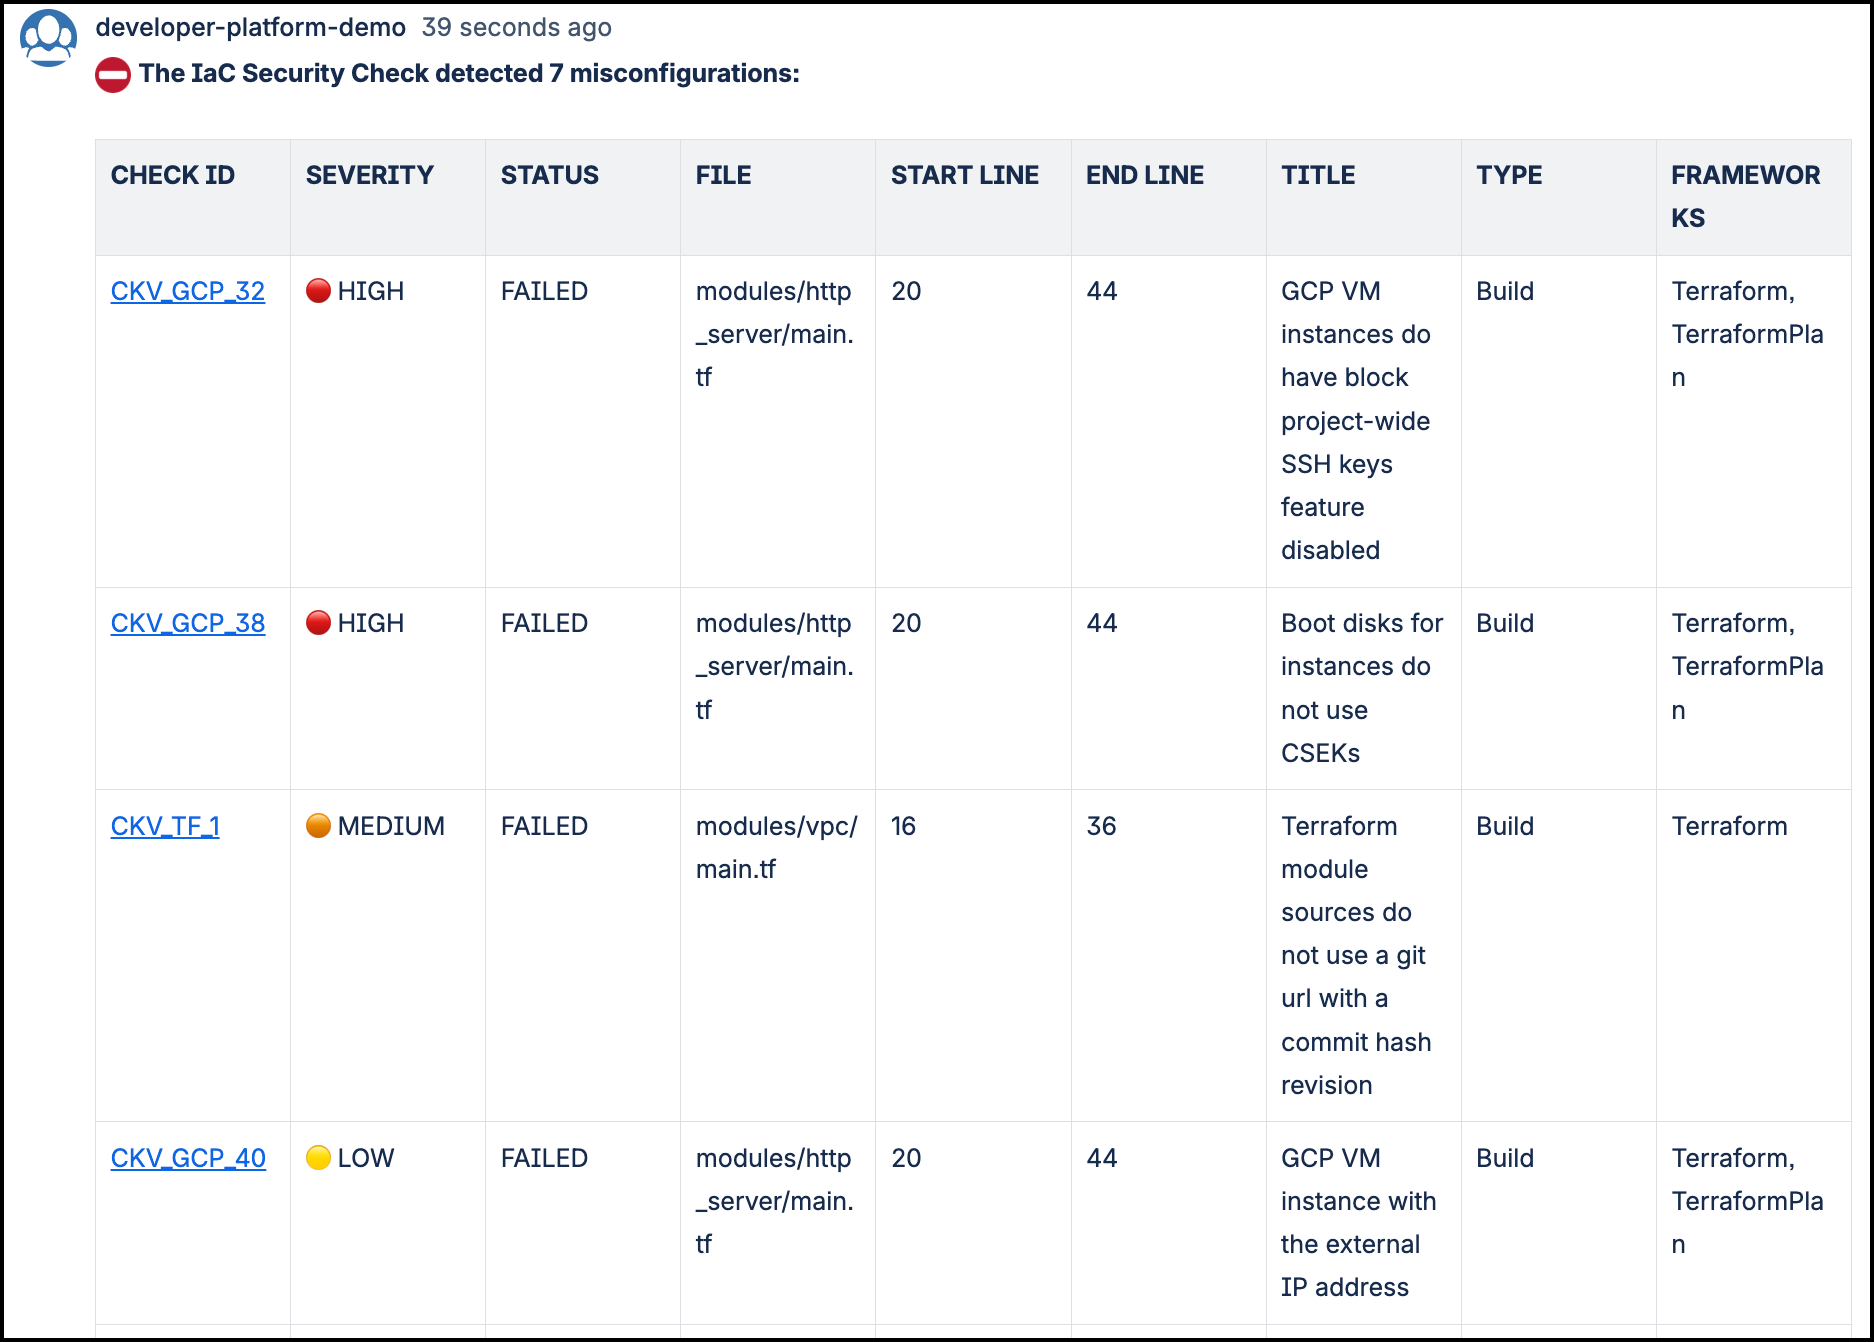Click orange MEDIUM severity dot for CKV_TF_1
1874x1342 pixels.
(x=318, y=826)
